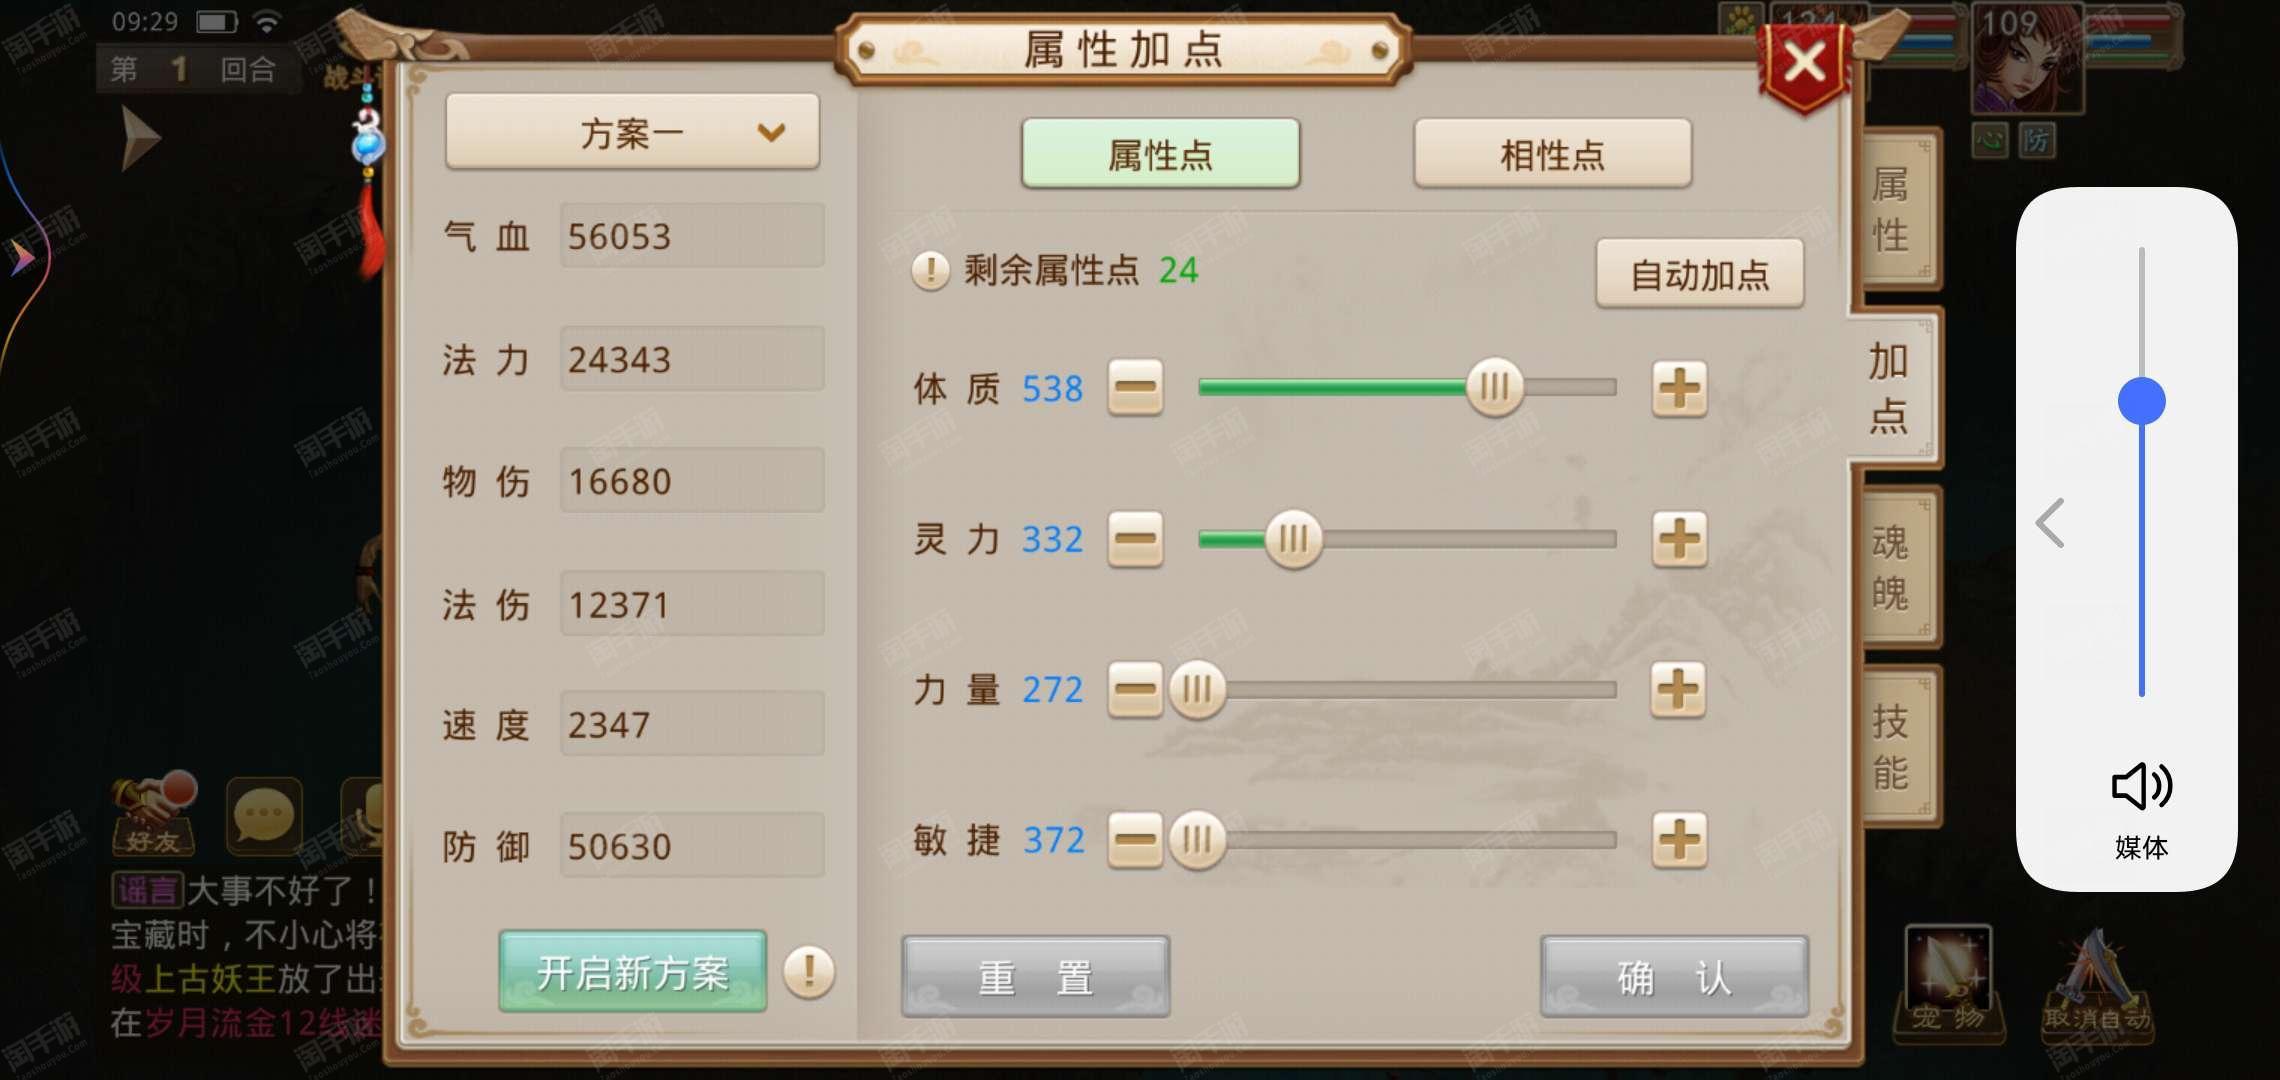Tap the media volume speaker icon
The image size is (2280, 1080).
2141,786
